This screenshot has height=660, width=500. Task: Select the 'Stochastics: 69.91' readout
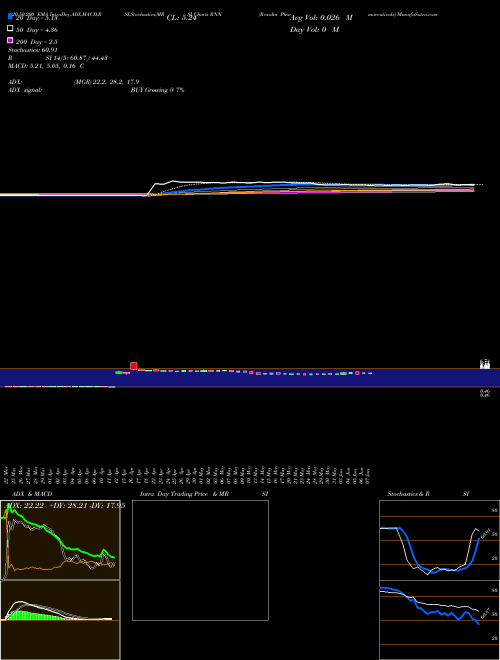point(32,50)
